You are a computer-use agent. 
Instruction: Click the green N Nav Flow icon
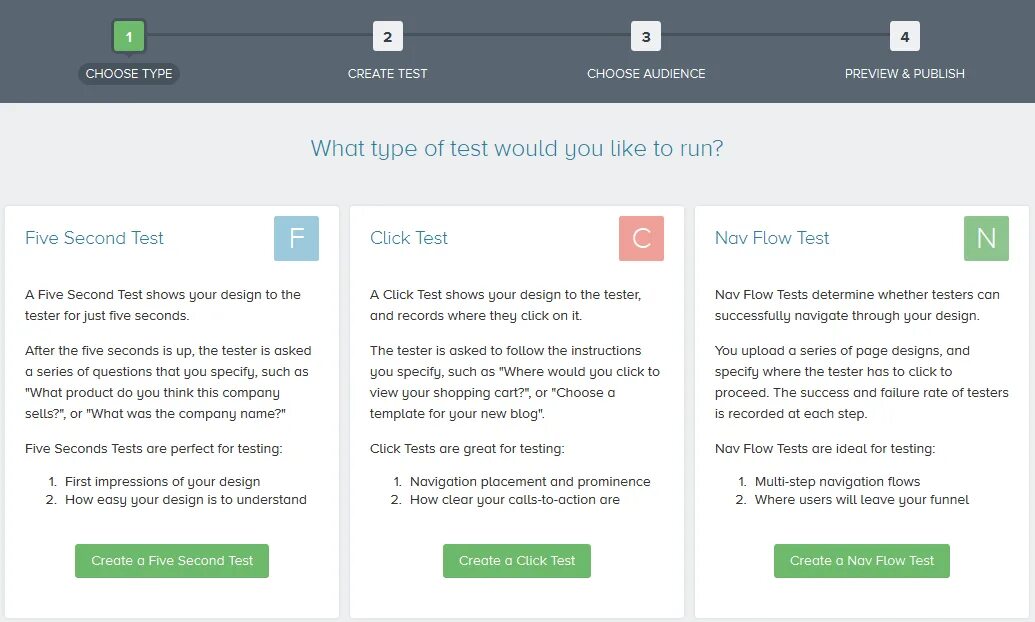click(986, 238)
